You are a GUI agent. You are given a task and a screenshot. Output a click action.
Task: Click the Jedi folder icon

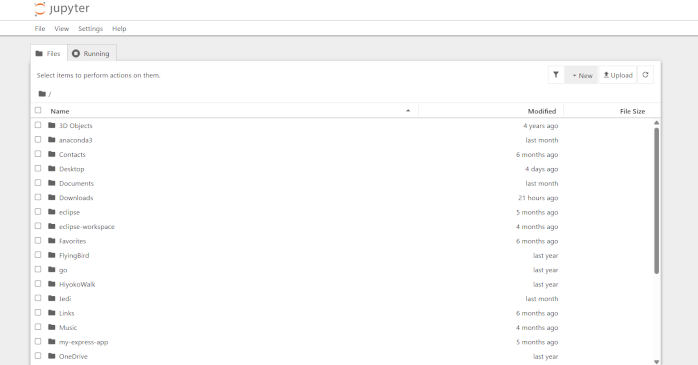pos(52,298)
